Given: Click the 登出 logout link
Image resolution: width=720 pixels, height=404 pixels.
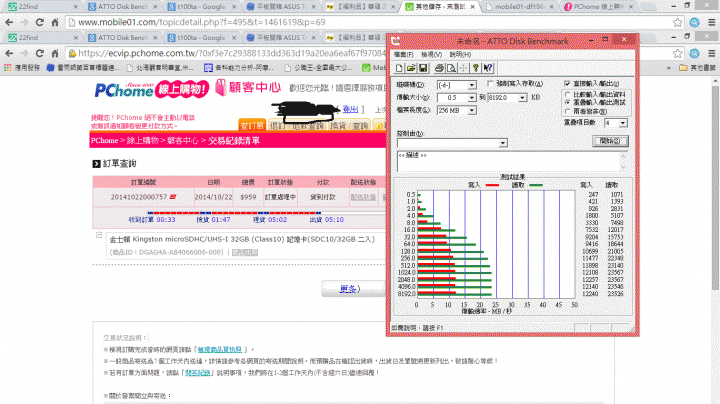Looking at the screenshot, I should coord(350,109).
